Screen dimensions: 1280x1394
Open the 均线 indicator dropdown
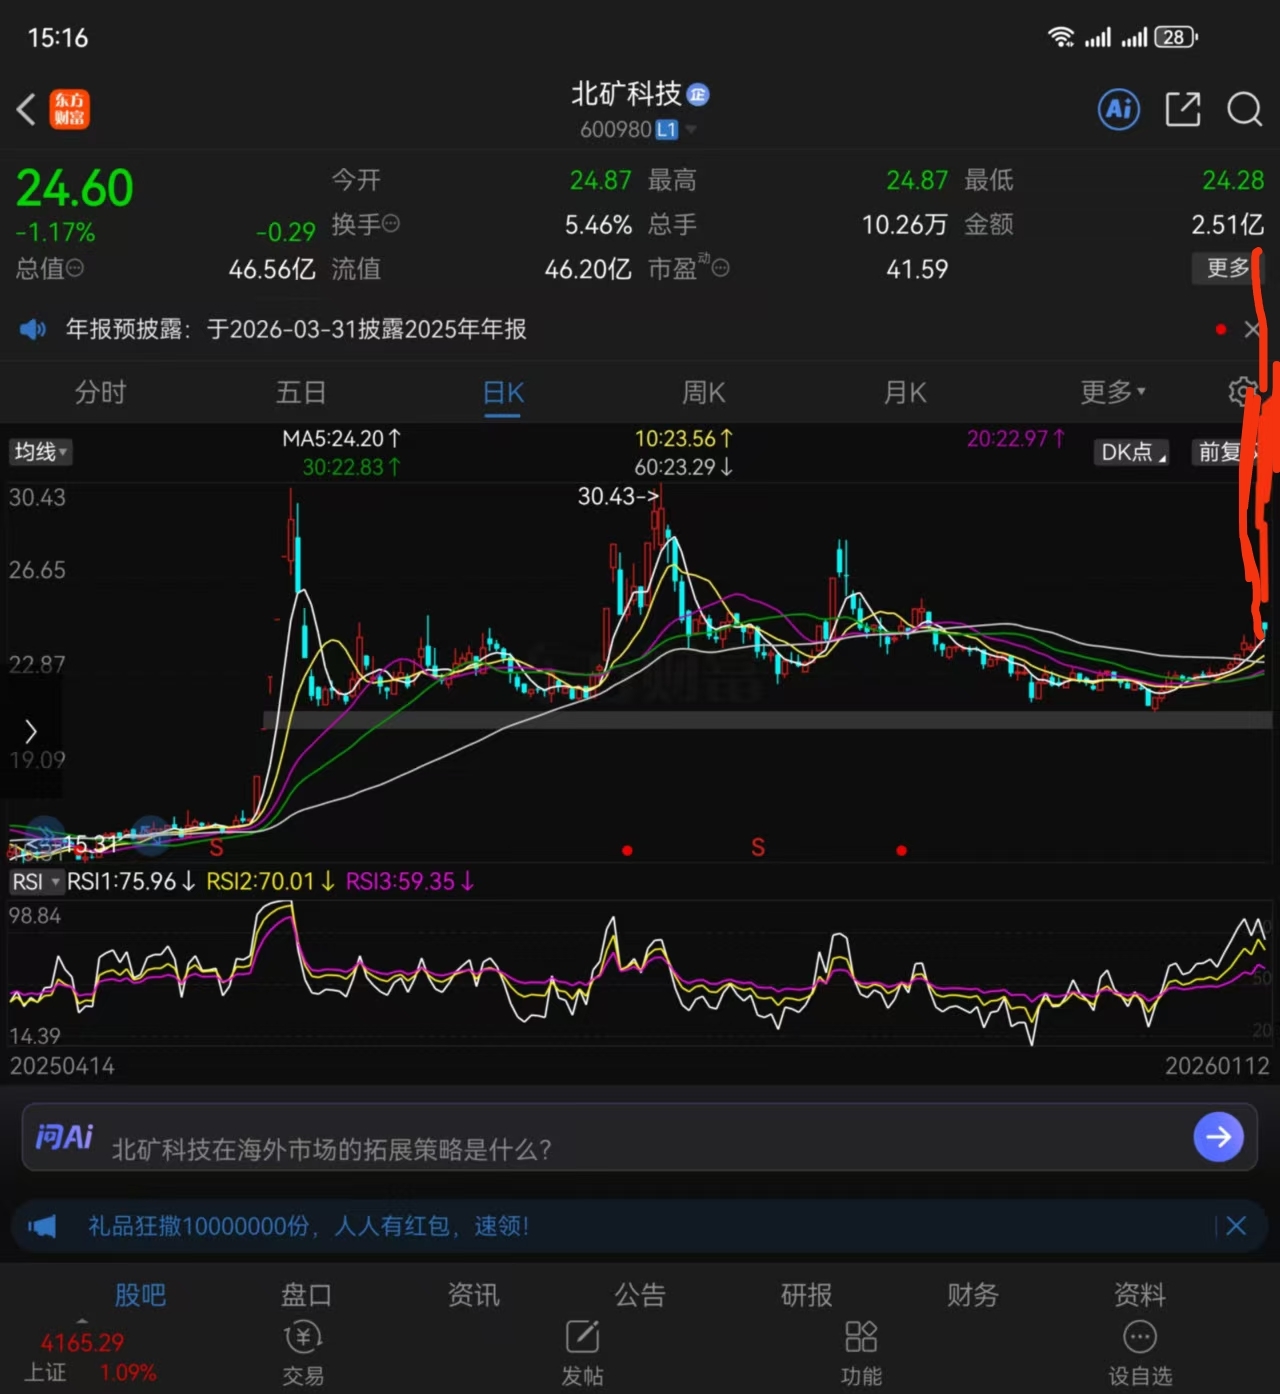tap(40, 452)
